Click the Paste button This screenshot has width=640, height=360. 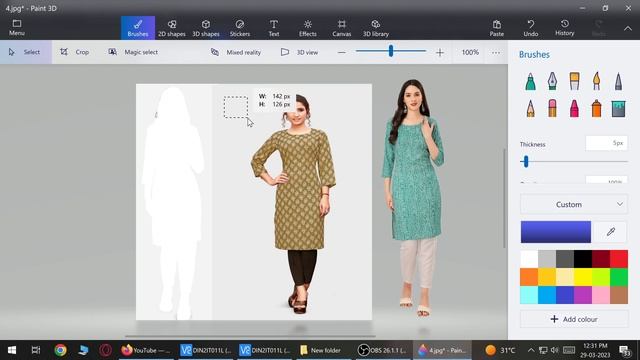coord(497,28)
